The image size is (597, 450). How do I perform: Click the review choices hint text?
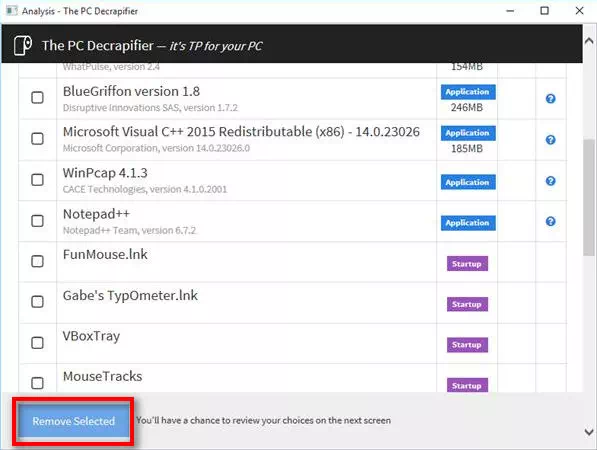(x=263, y=420)
